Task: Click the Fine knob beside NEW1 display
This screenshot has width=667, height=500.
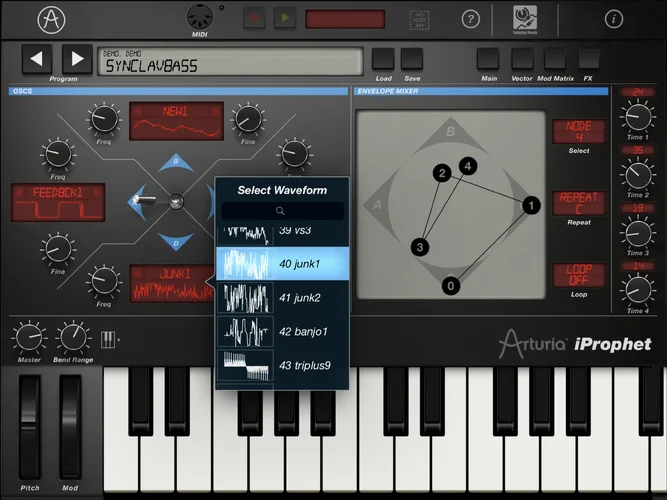Action: [248, 119]
